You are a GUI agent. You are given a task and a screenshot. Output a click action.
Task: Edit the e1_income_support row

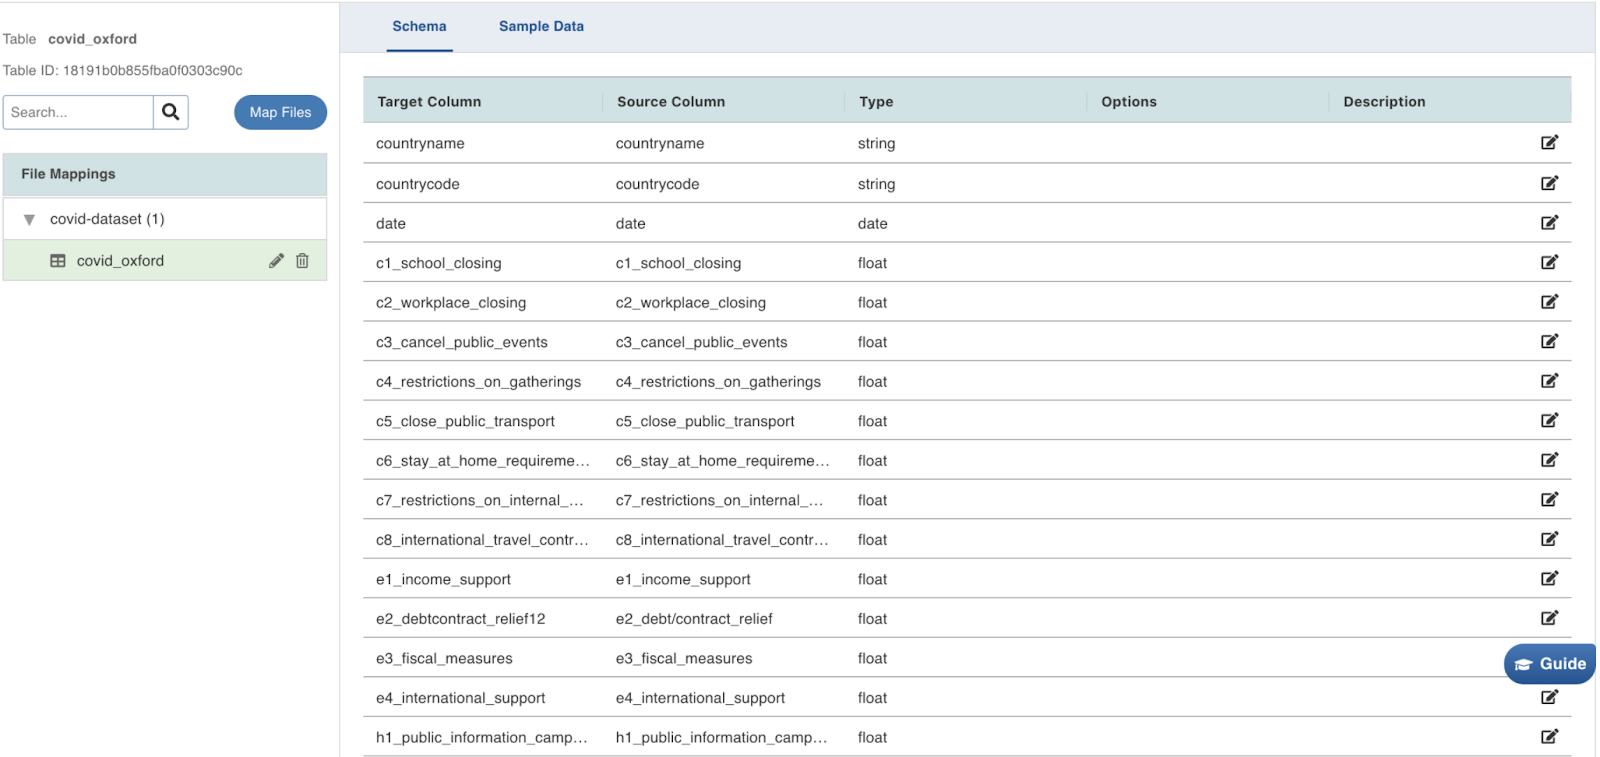click(x=1549, y=578)
